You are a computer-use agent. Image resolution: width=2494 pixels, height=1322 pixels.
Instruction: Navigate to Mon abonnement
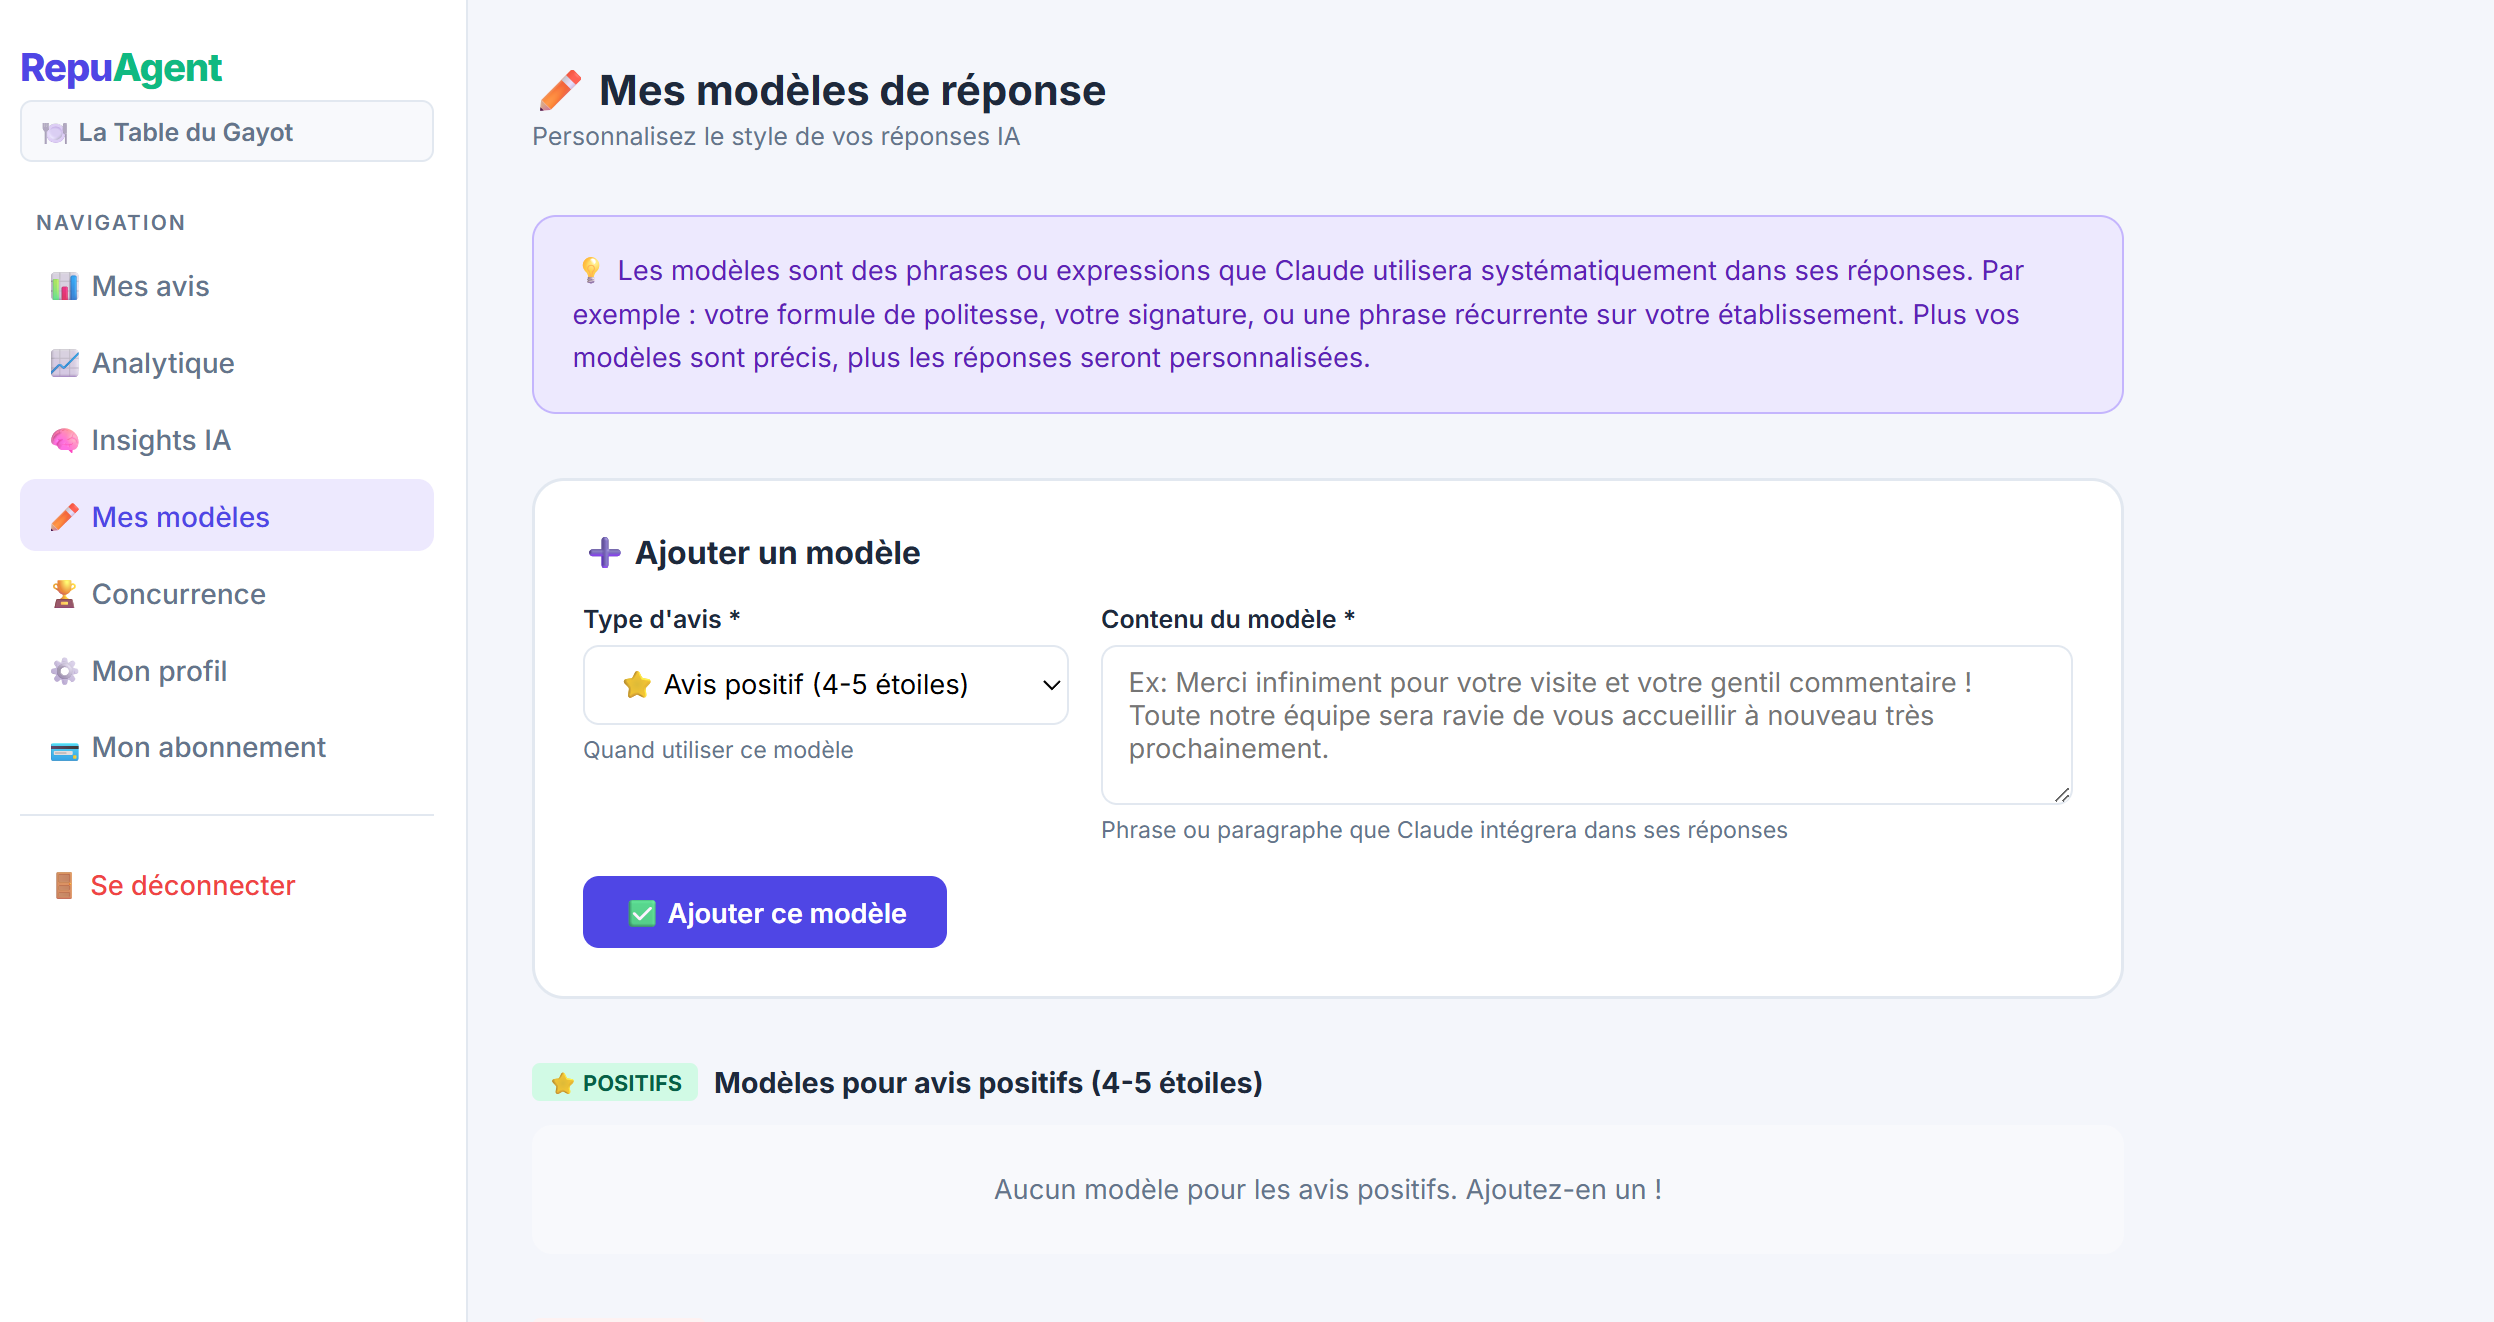pos(209,748)
